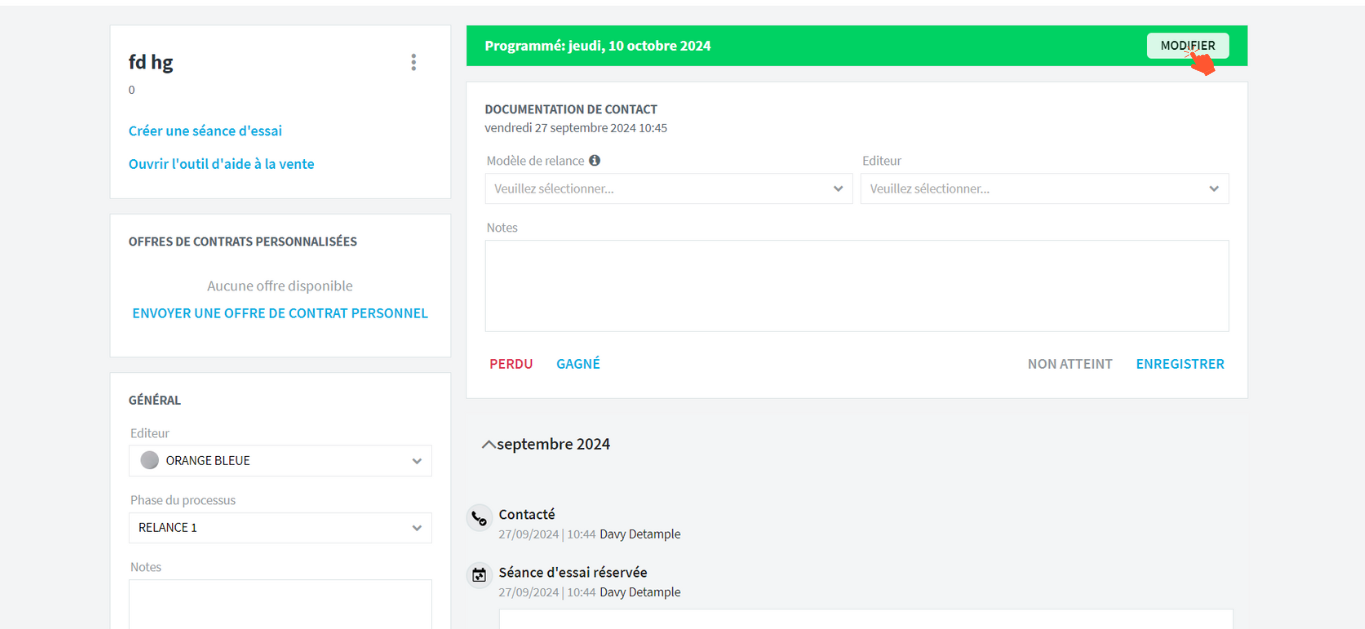Click the GÉNÉRAL section heading
Viewport: 1365px width, 629px height.
[155, 400]
